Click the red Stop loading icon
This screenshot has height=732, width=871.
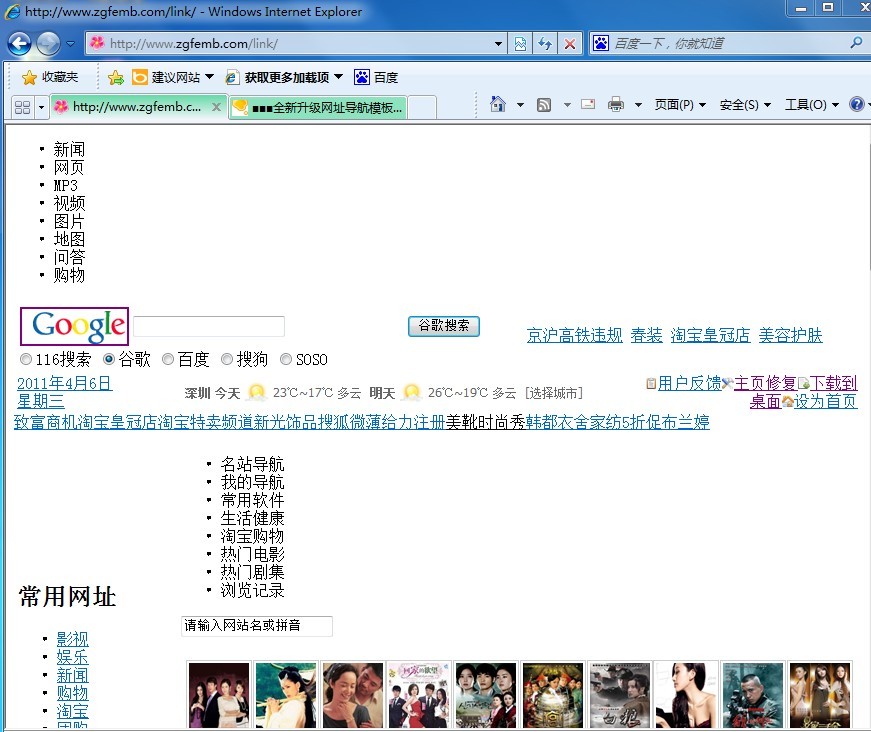click(570, 43)
